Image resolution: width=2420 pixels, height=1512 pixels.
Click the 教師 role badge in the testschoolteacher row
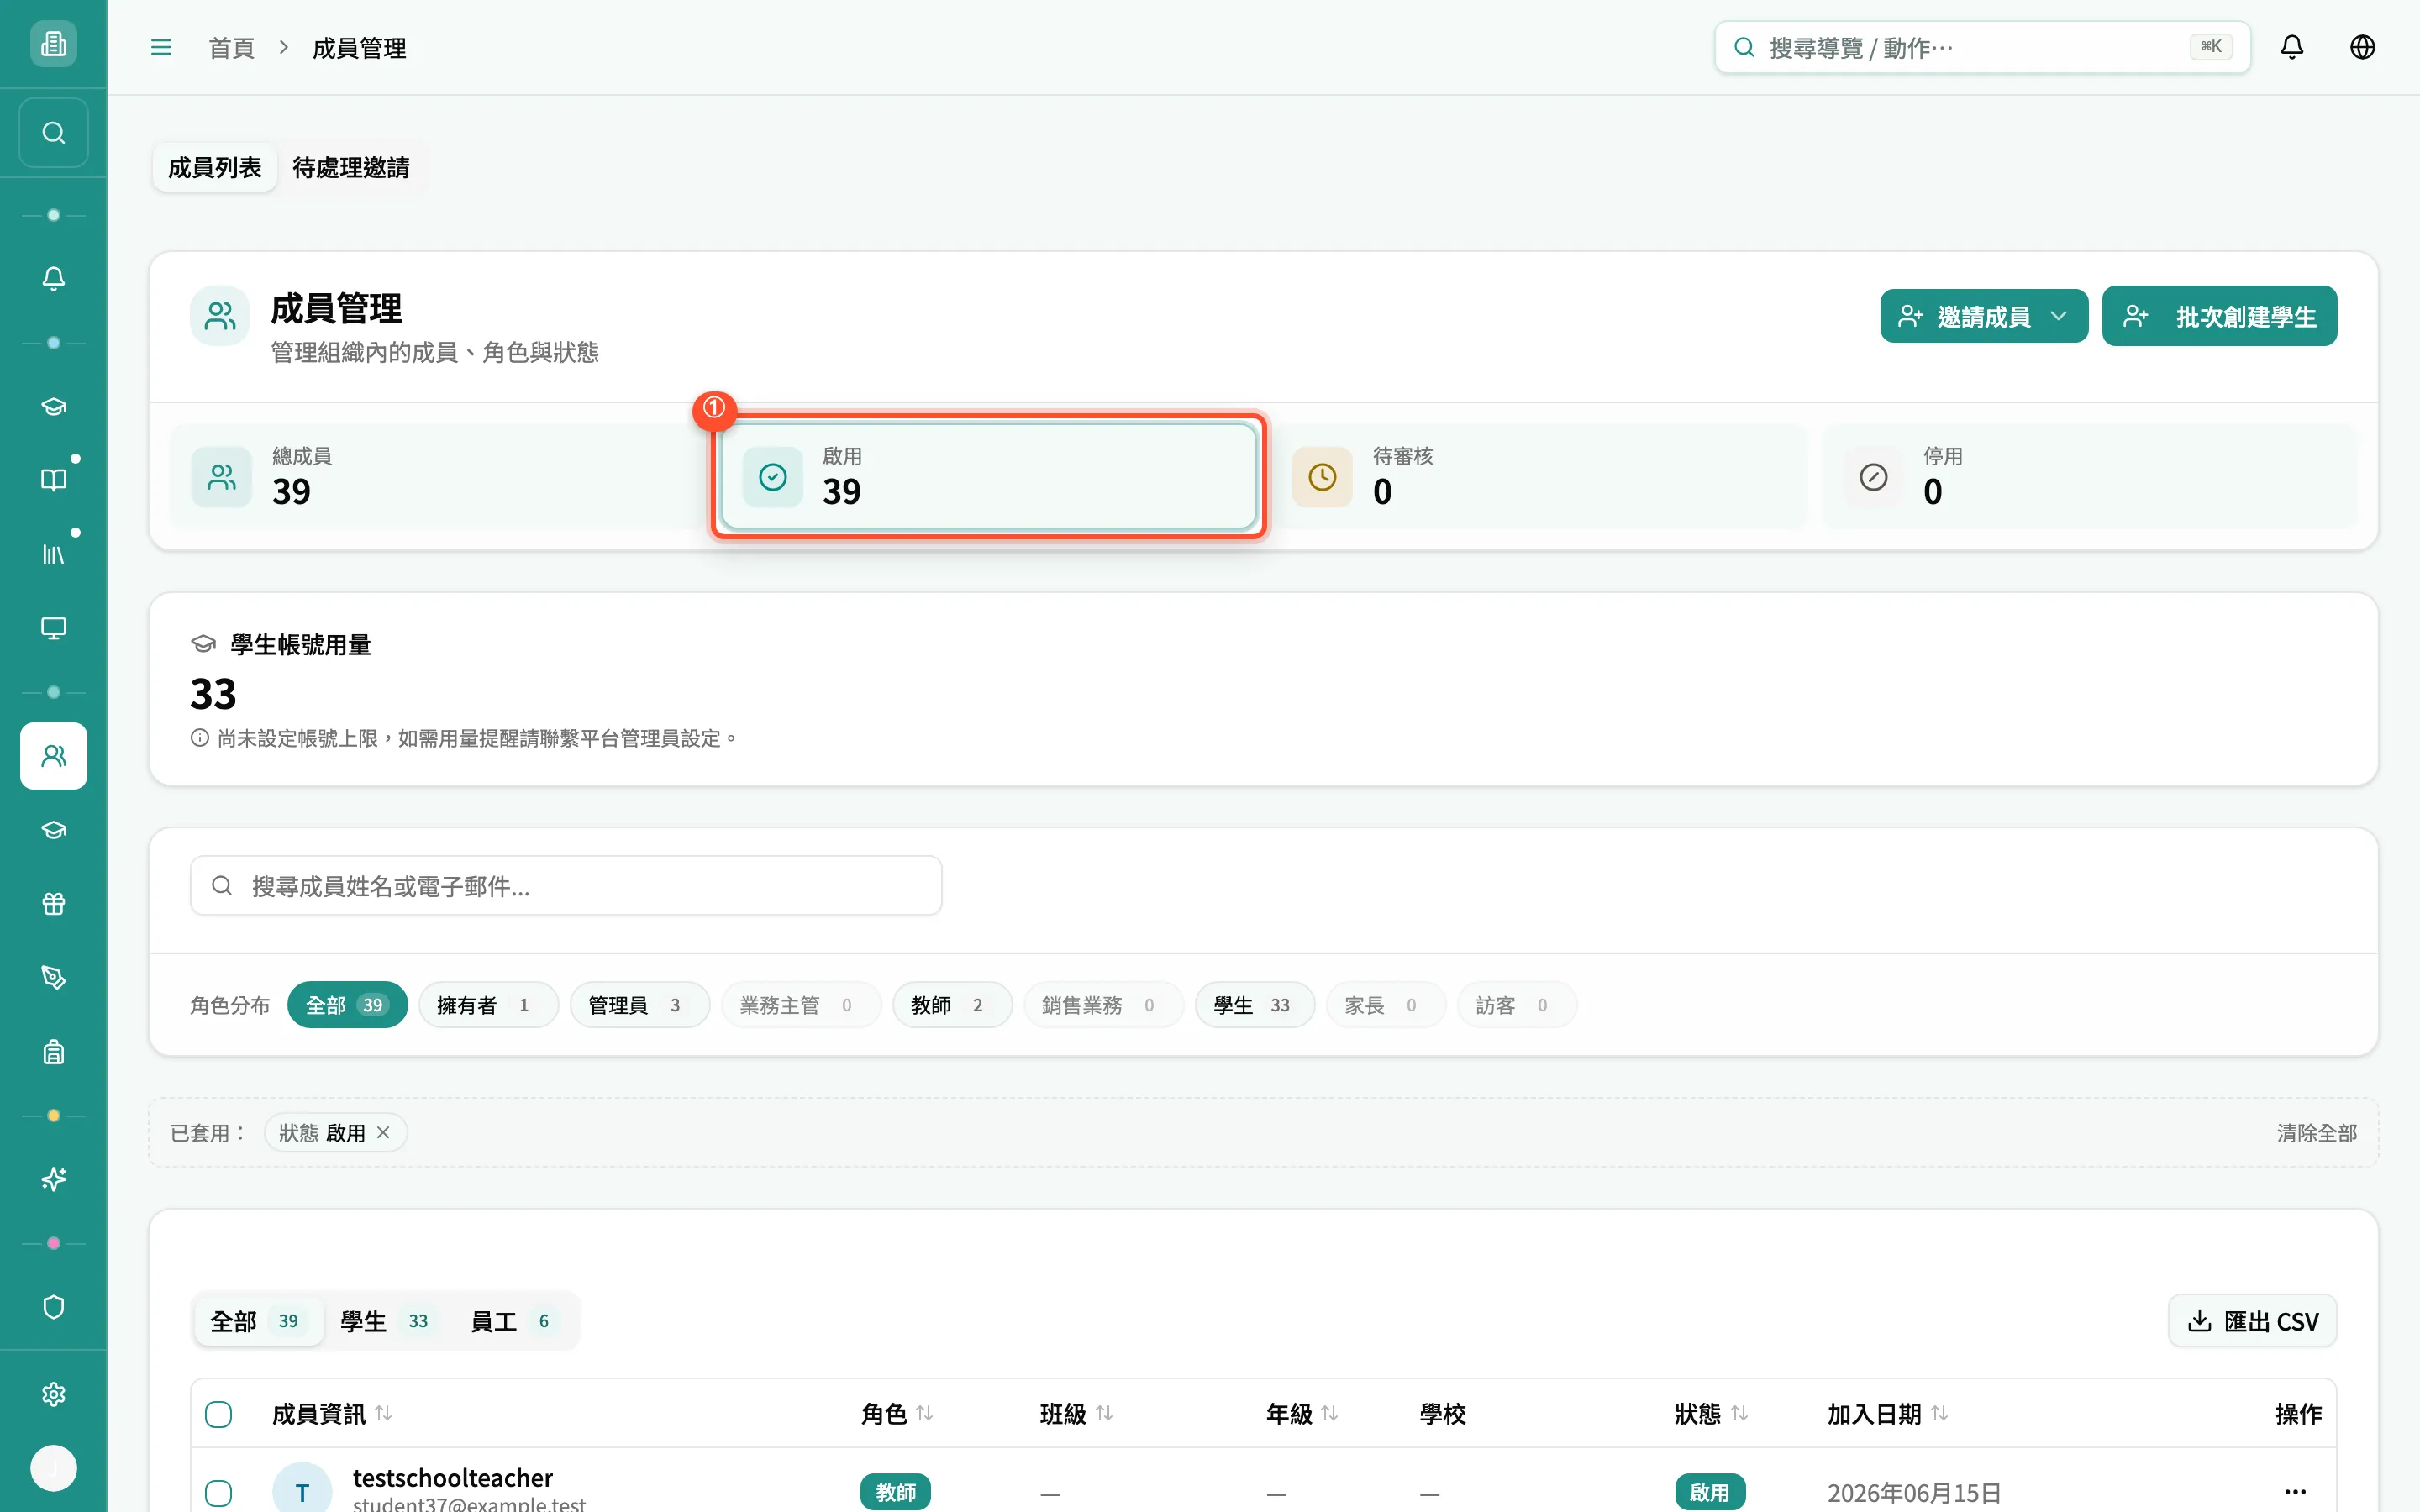(895, 1492)
